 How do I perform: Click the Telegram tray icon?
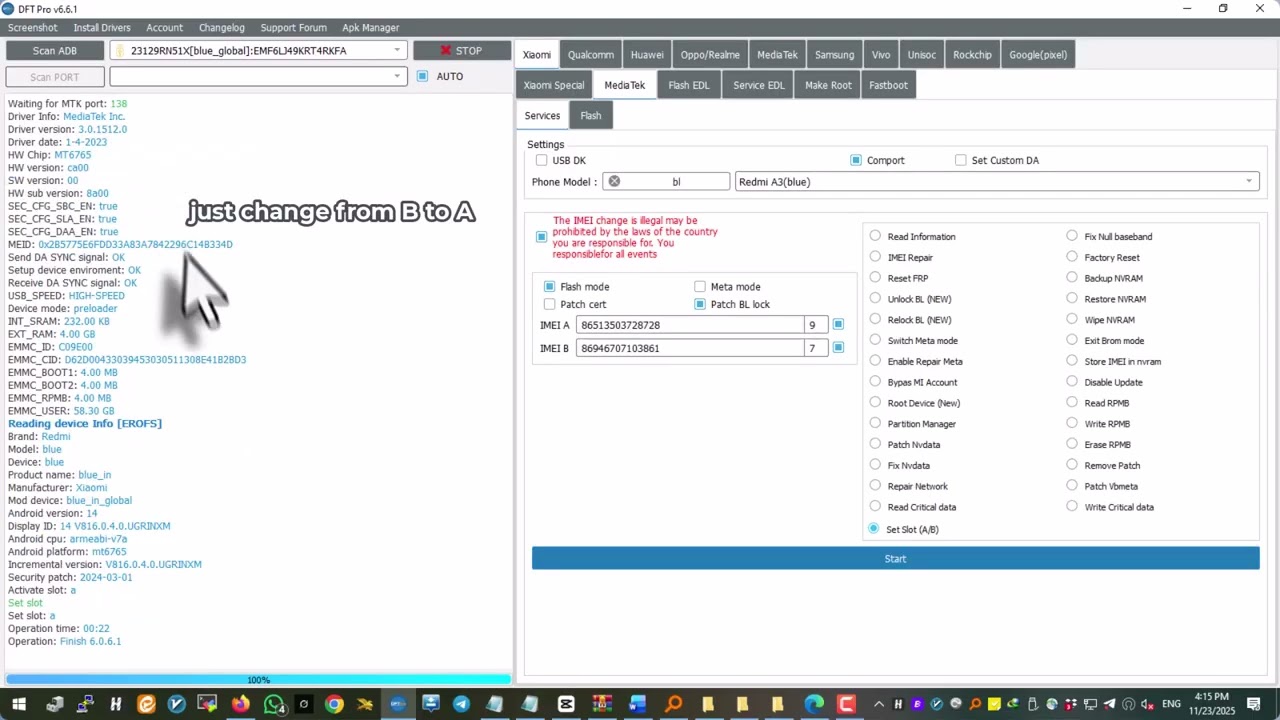coord(1109,705)
